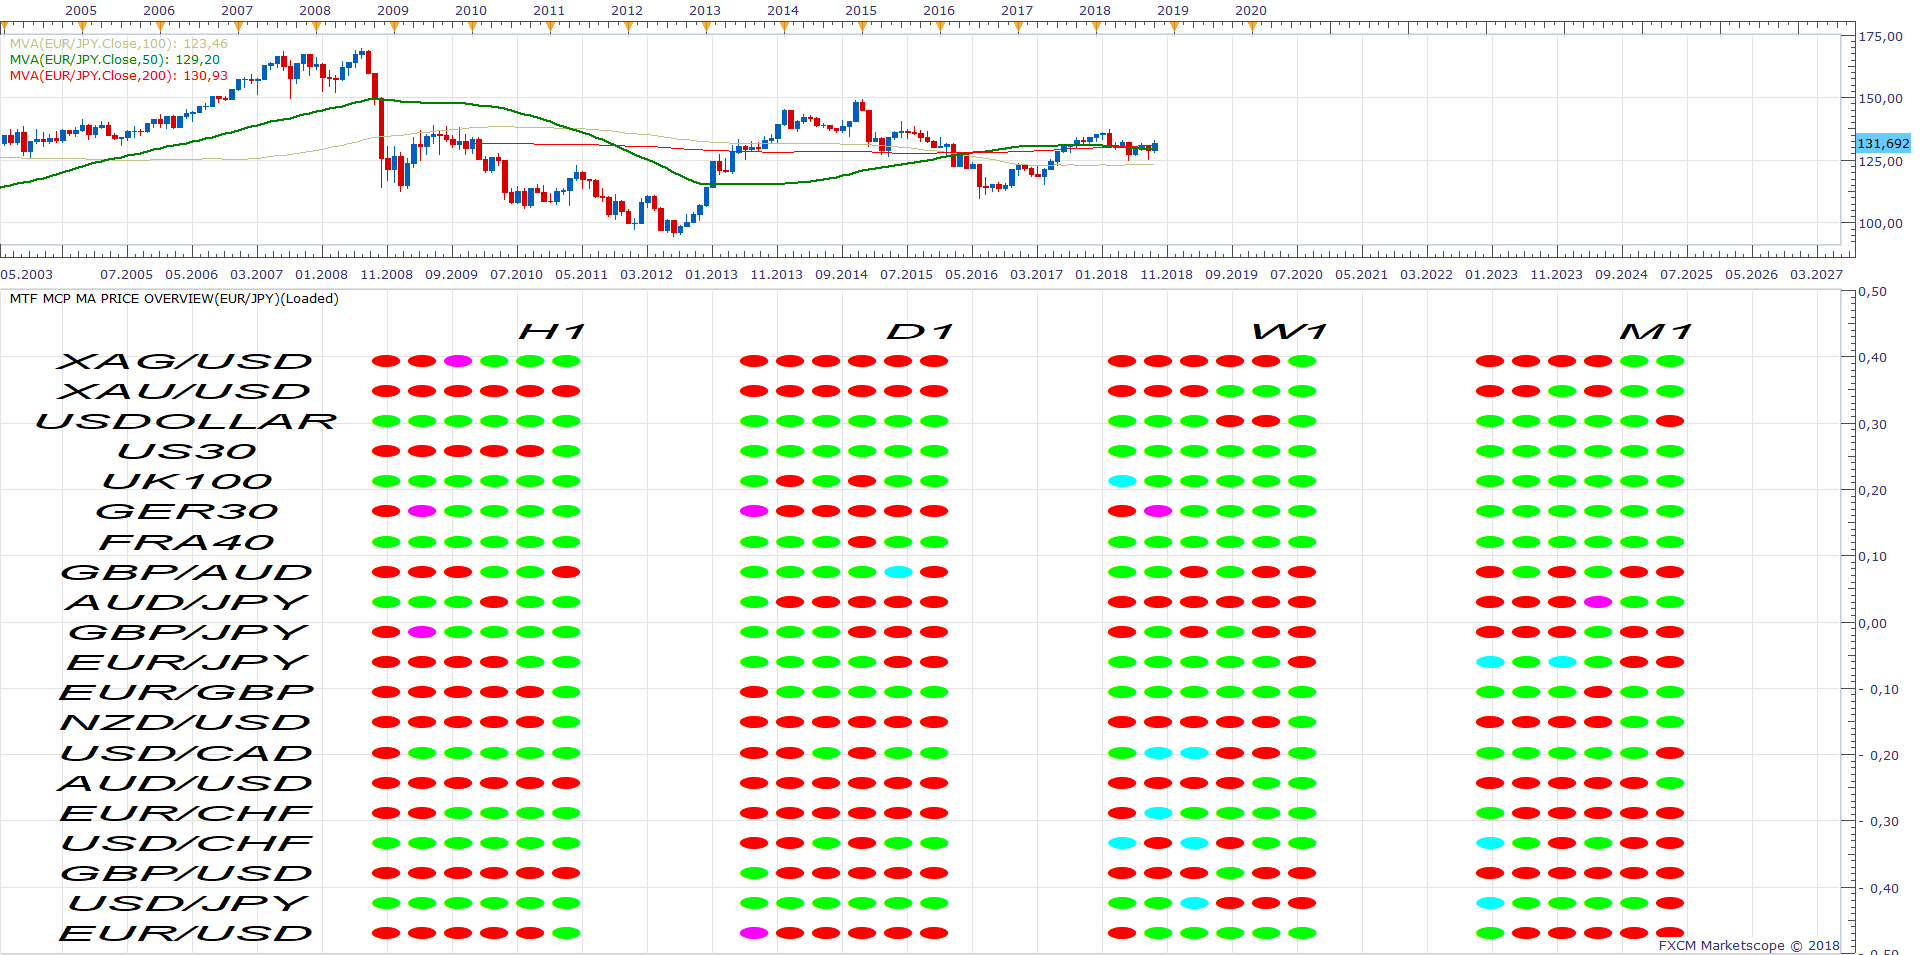Select the FRA40 row label
The height and width of the screenshot is (955, 1921).
point(187,543)
